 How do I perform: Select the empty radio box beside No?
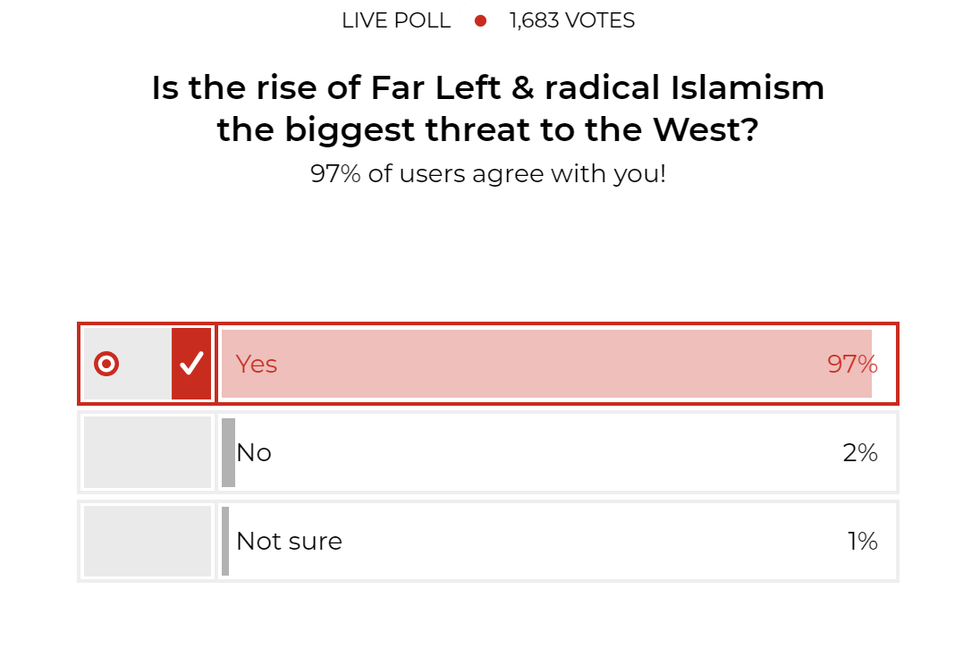(x=146, y=452)
